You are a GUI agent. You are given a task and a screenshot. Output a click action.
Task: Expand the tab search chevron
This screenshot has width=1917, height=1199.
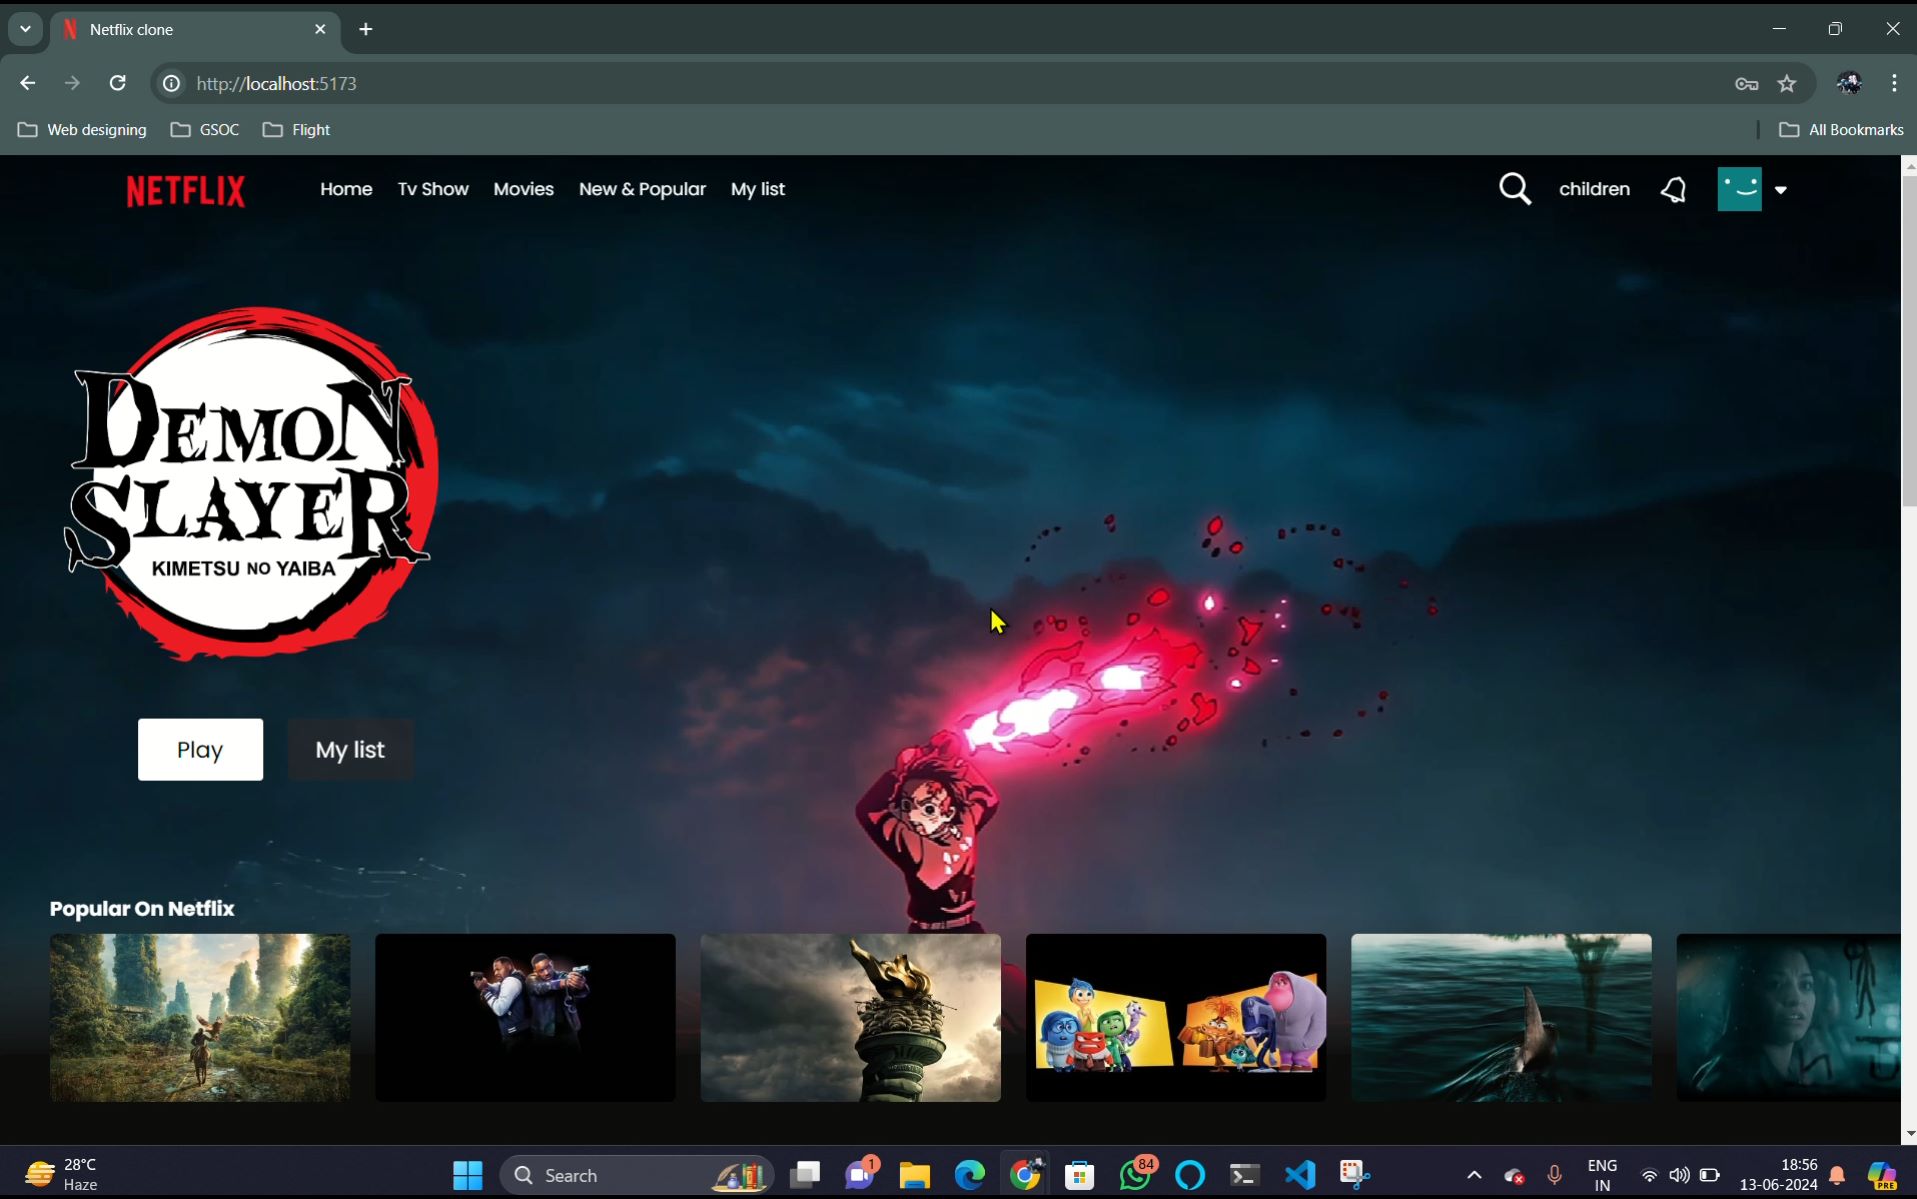point(24,29)
